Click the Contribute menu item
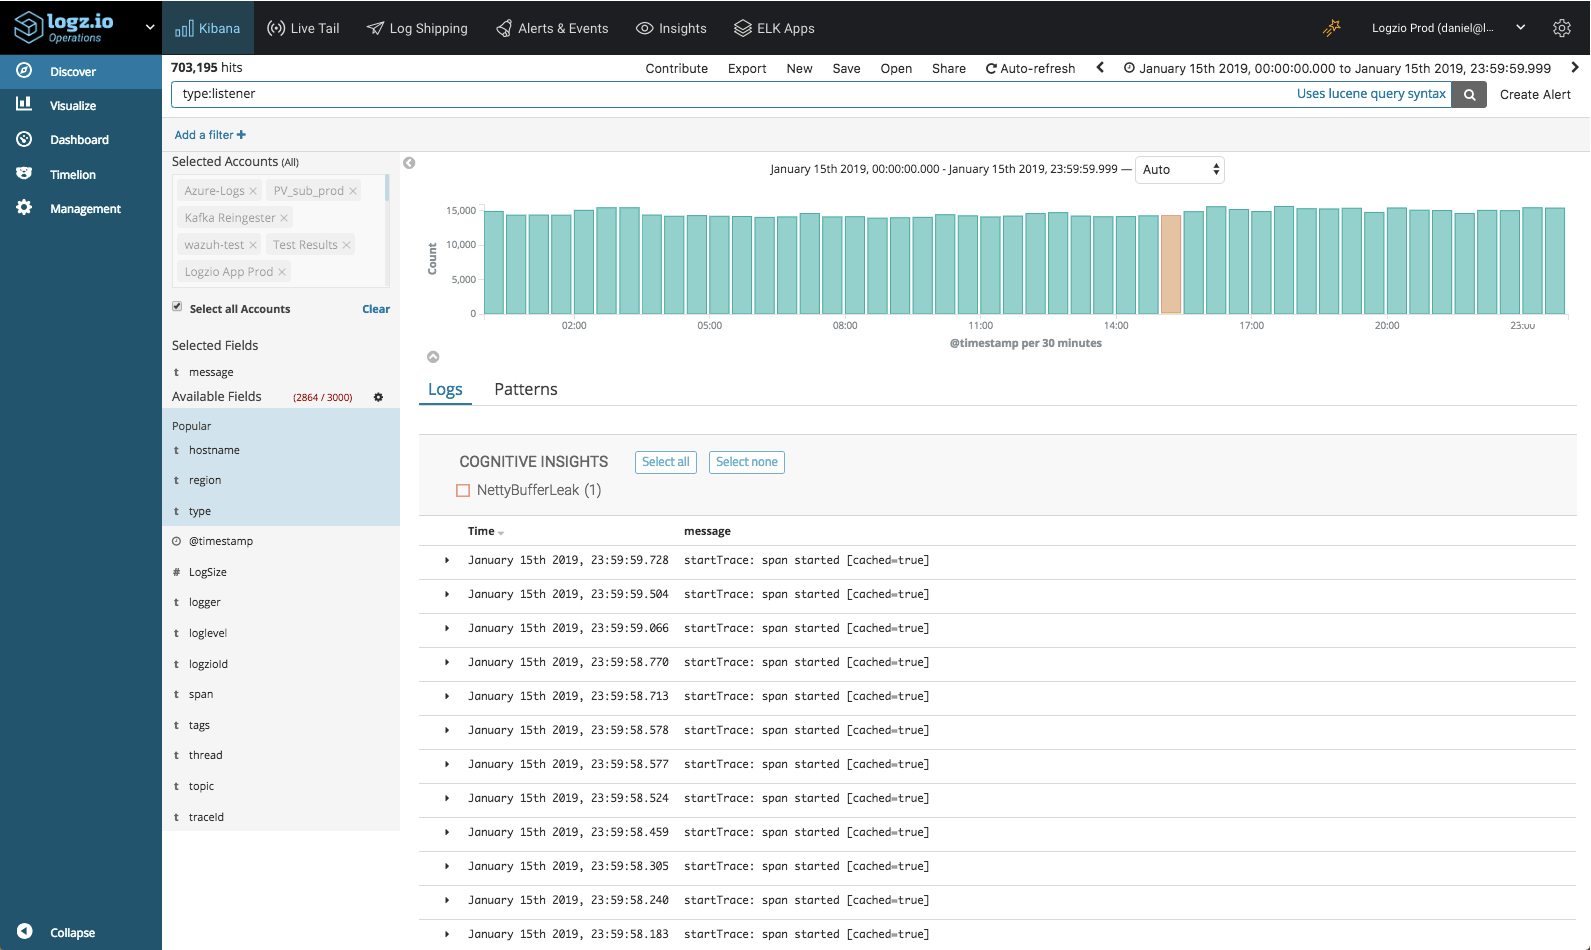This screenshot has height=950, width=1591. click(677, 69)
